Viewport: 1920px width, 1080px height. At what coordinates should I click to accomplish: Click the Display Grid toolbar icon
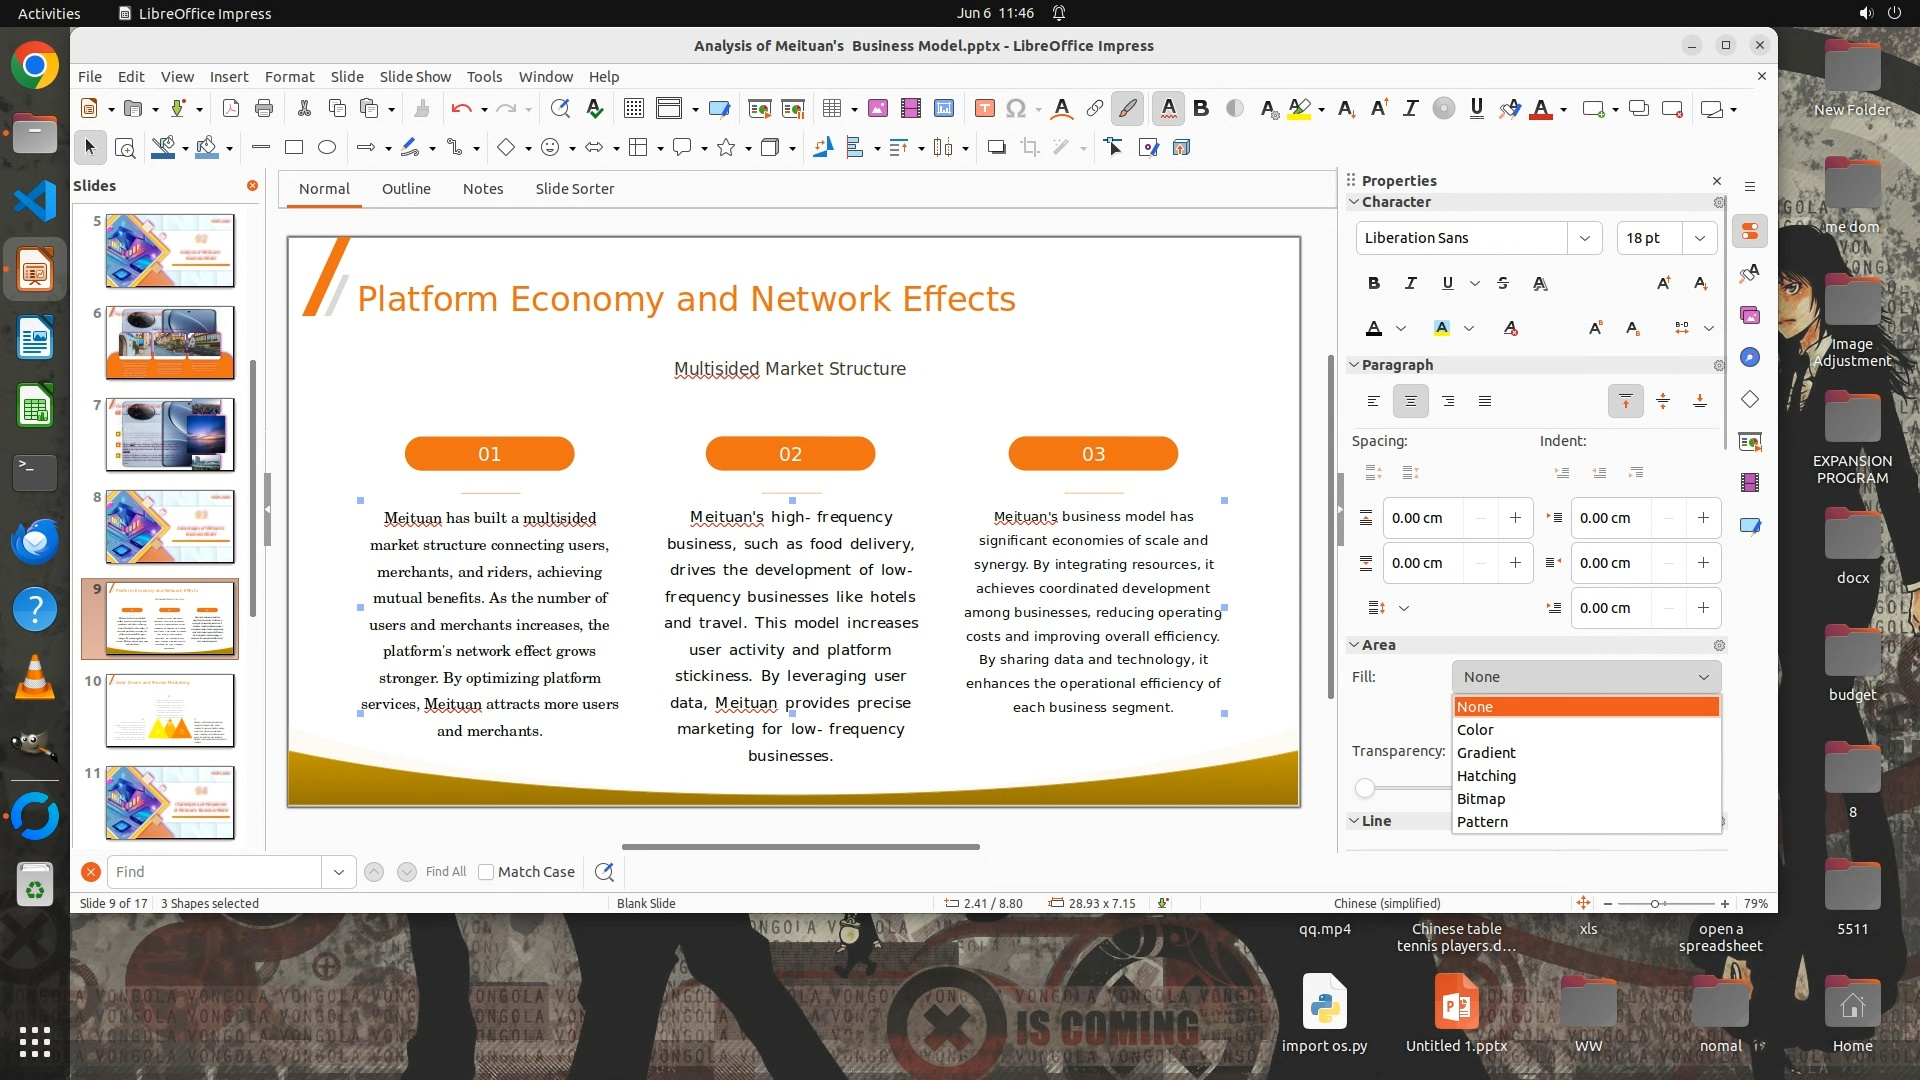[x=633, y=109]
